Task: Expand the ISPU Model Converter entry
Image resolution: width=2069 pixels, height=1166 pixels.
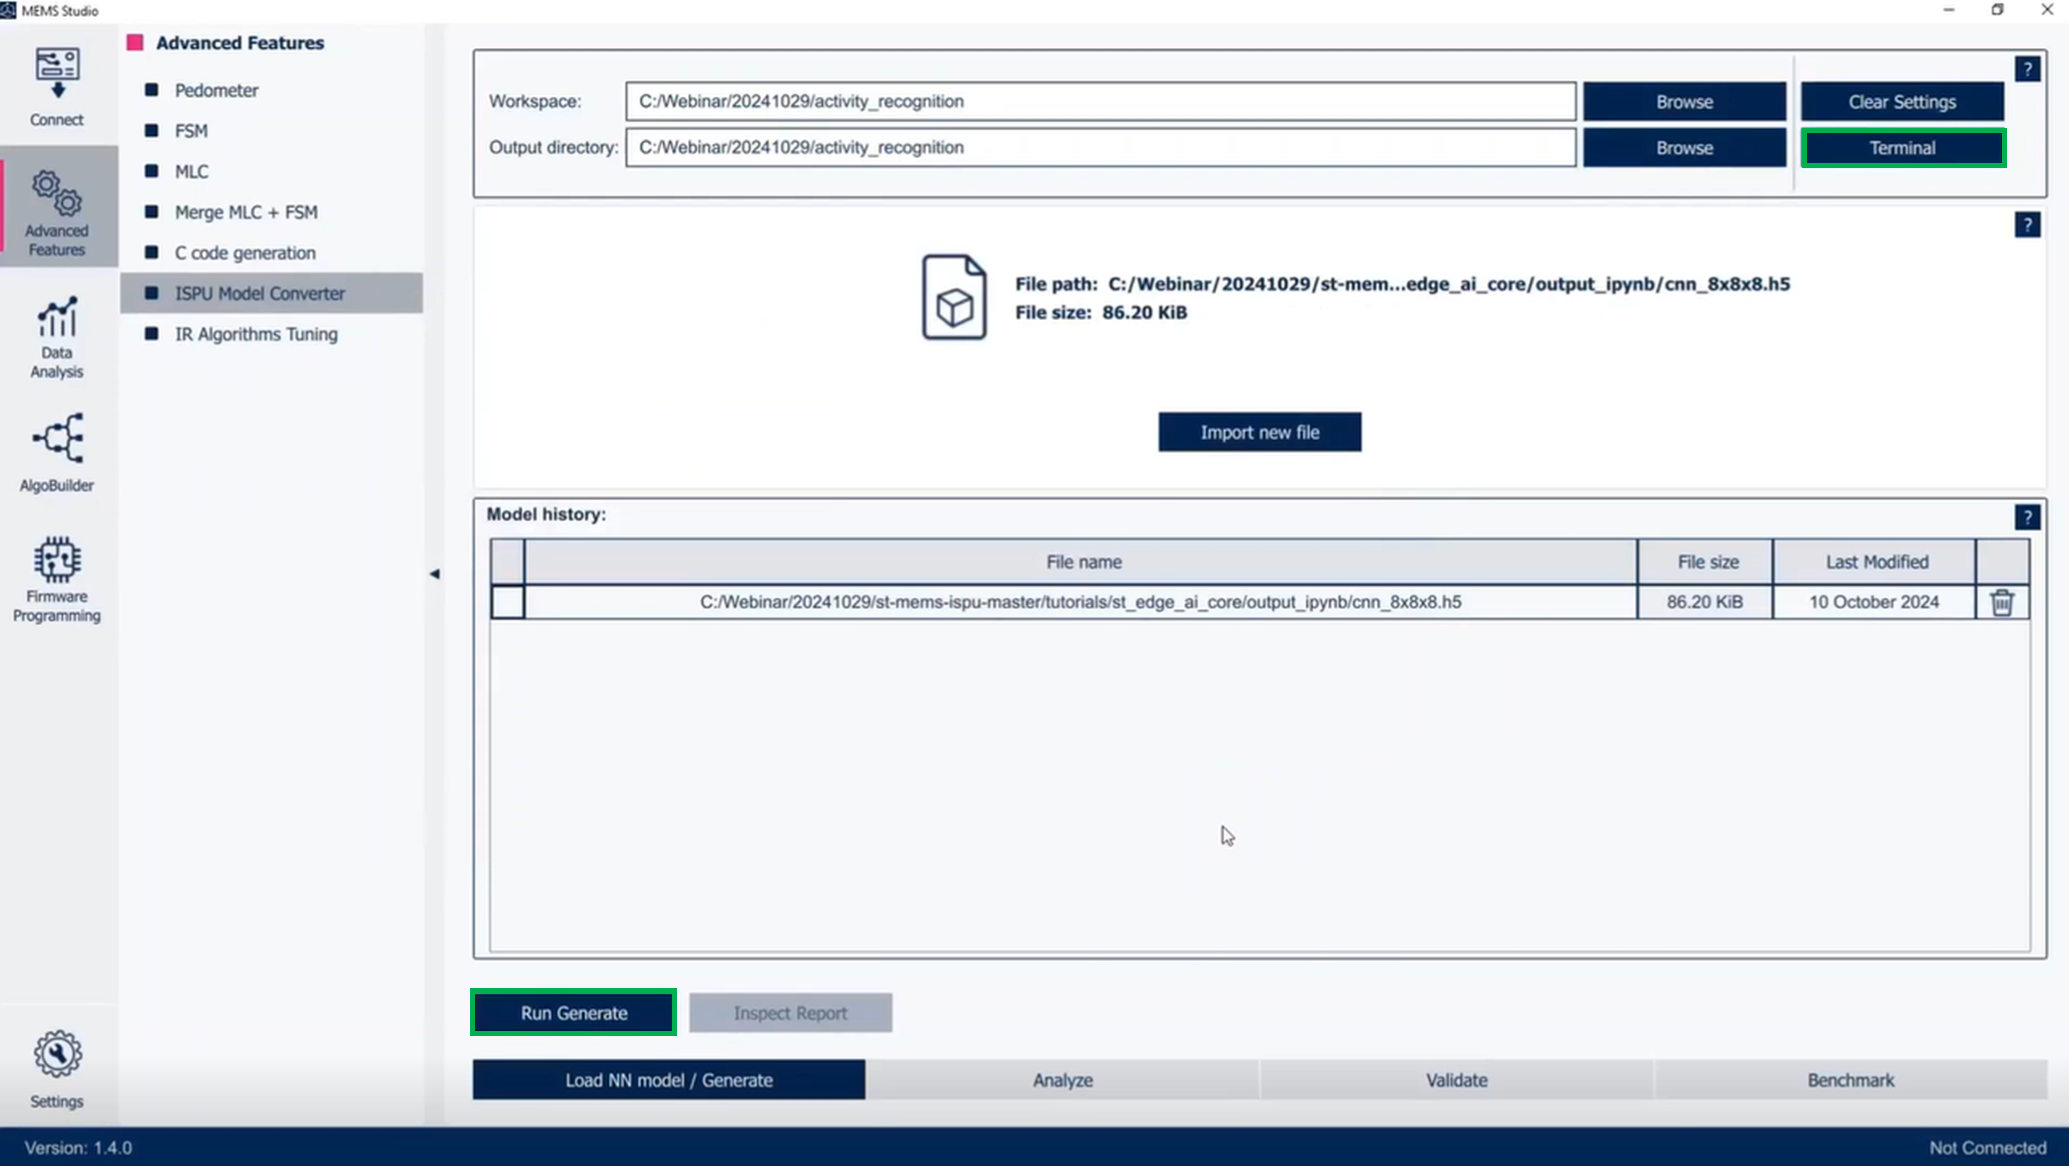Action: click(259, 293)
